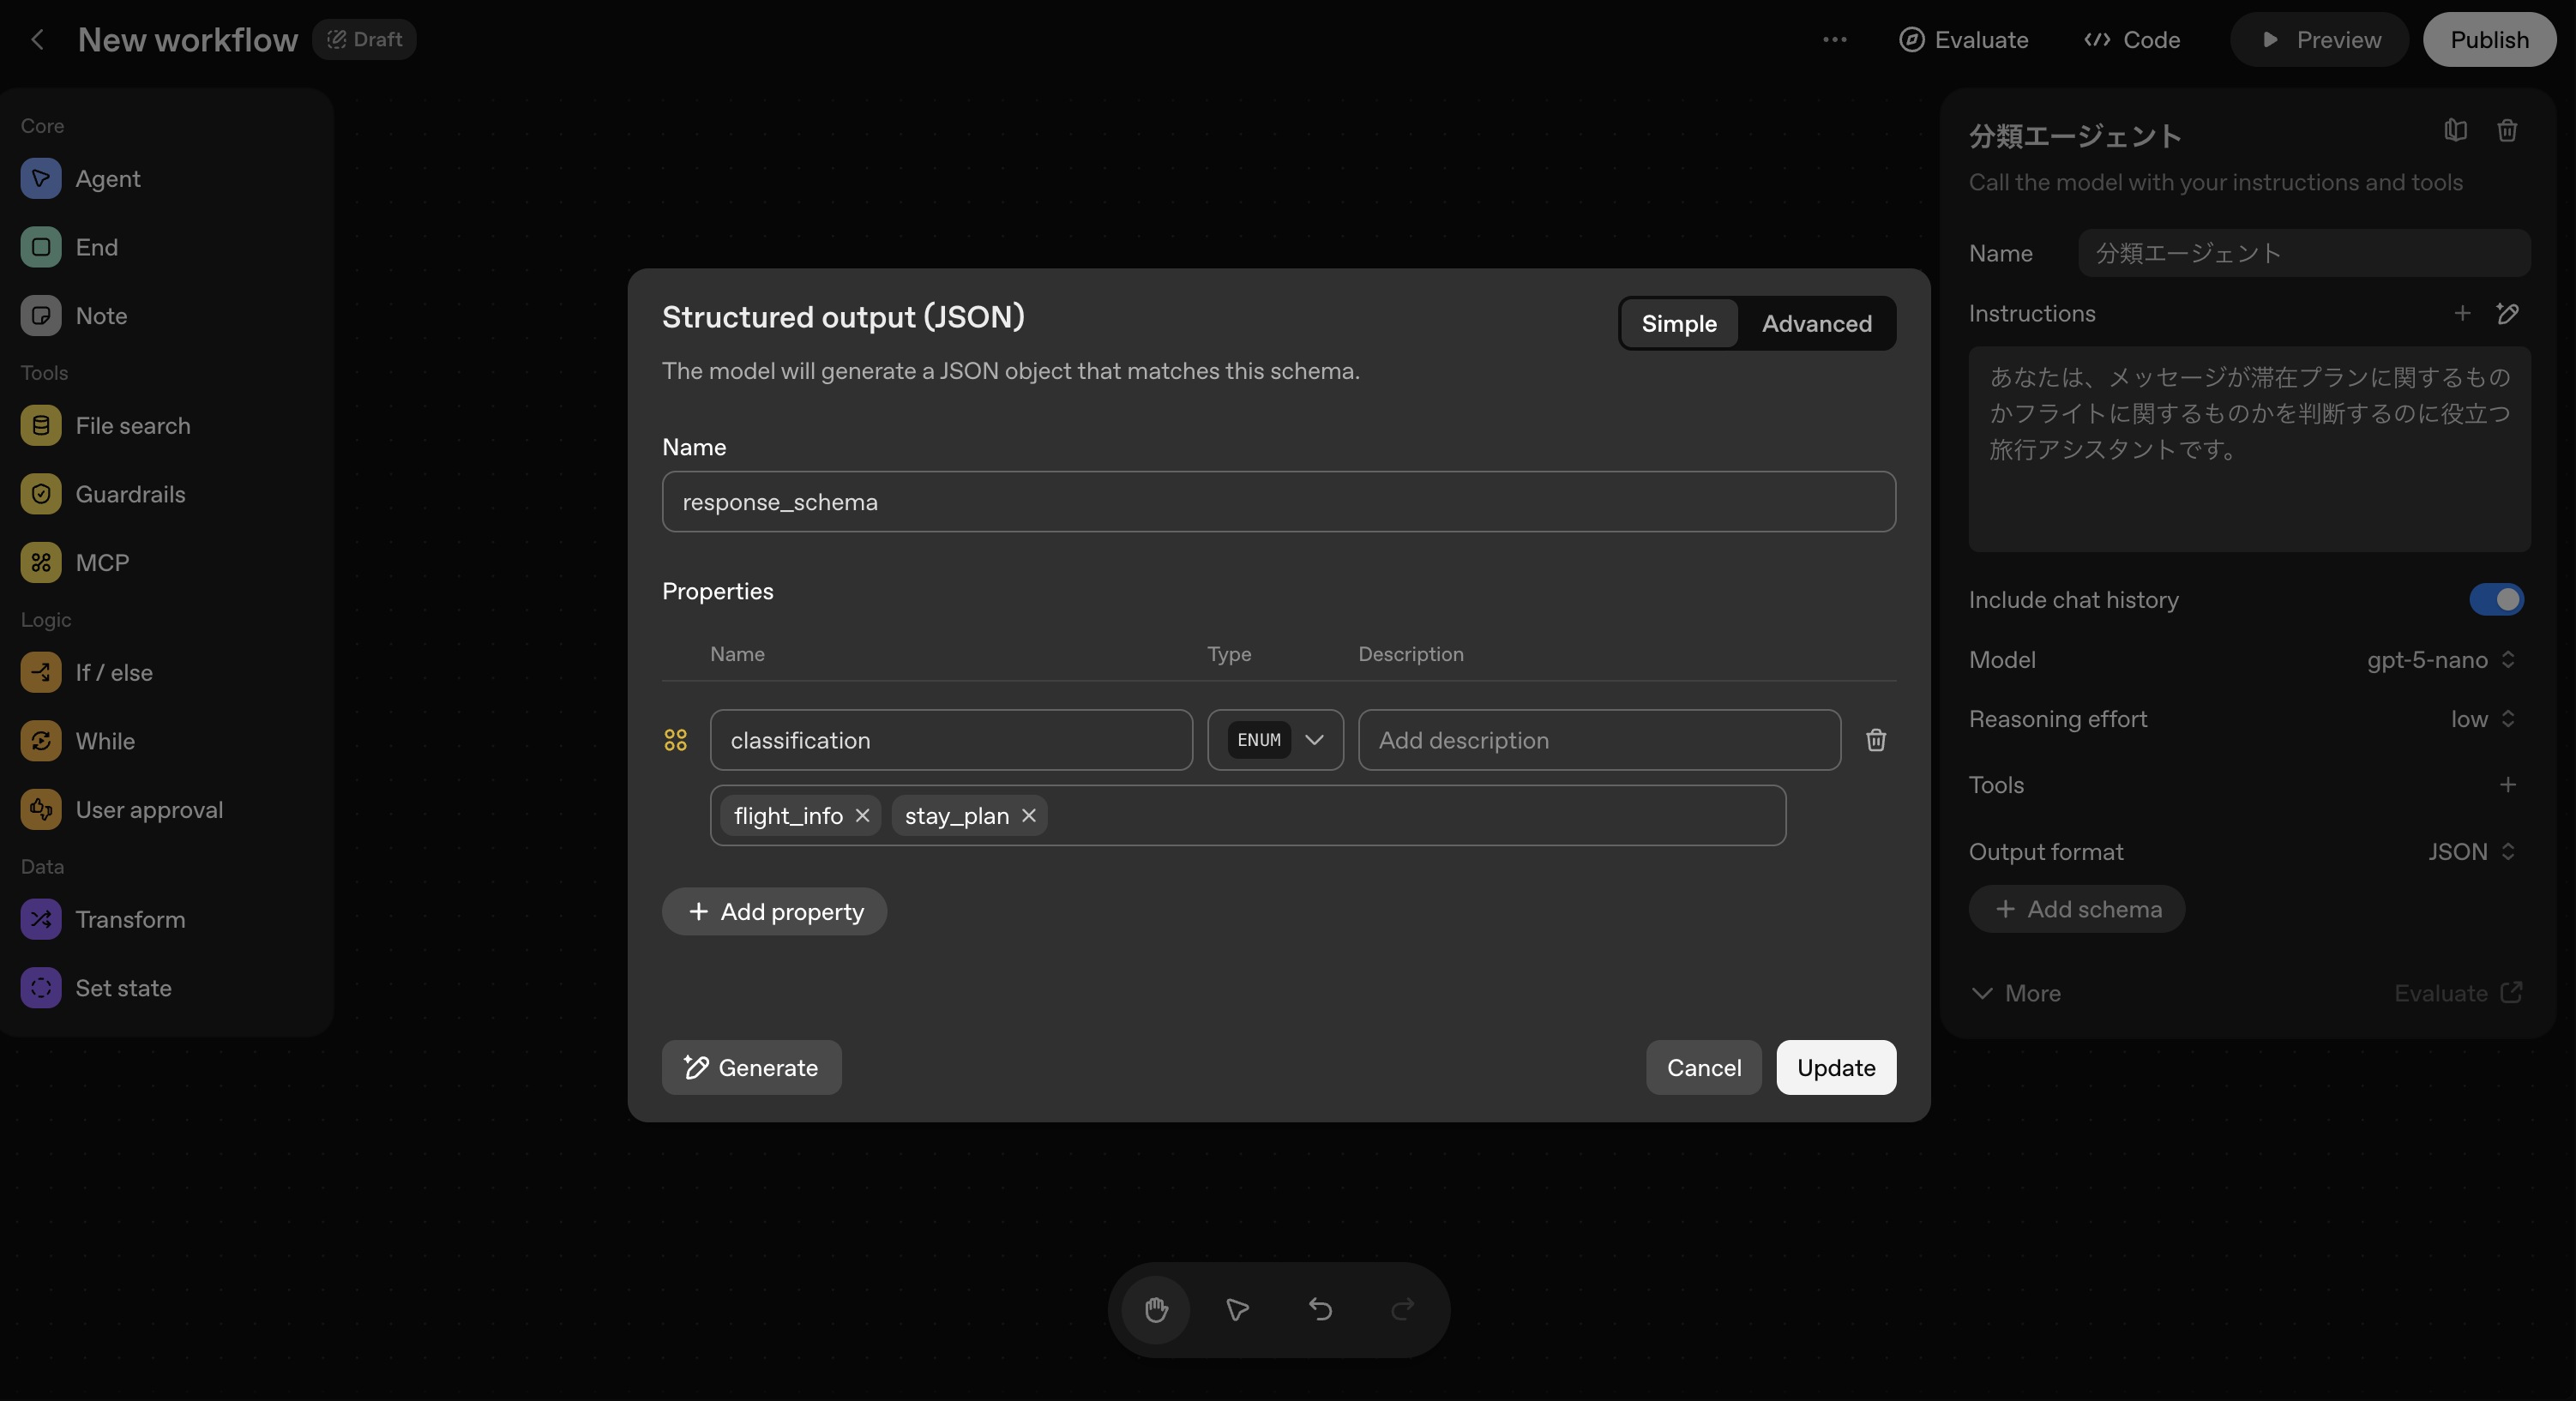Expand the More section
The image size is (2576, 1401).
pos(2016,993)
